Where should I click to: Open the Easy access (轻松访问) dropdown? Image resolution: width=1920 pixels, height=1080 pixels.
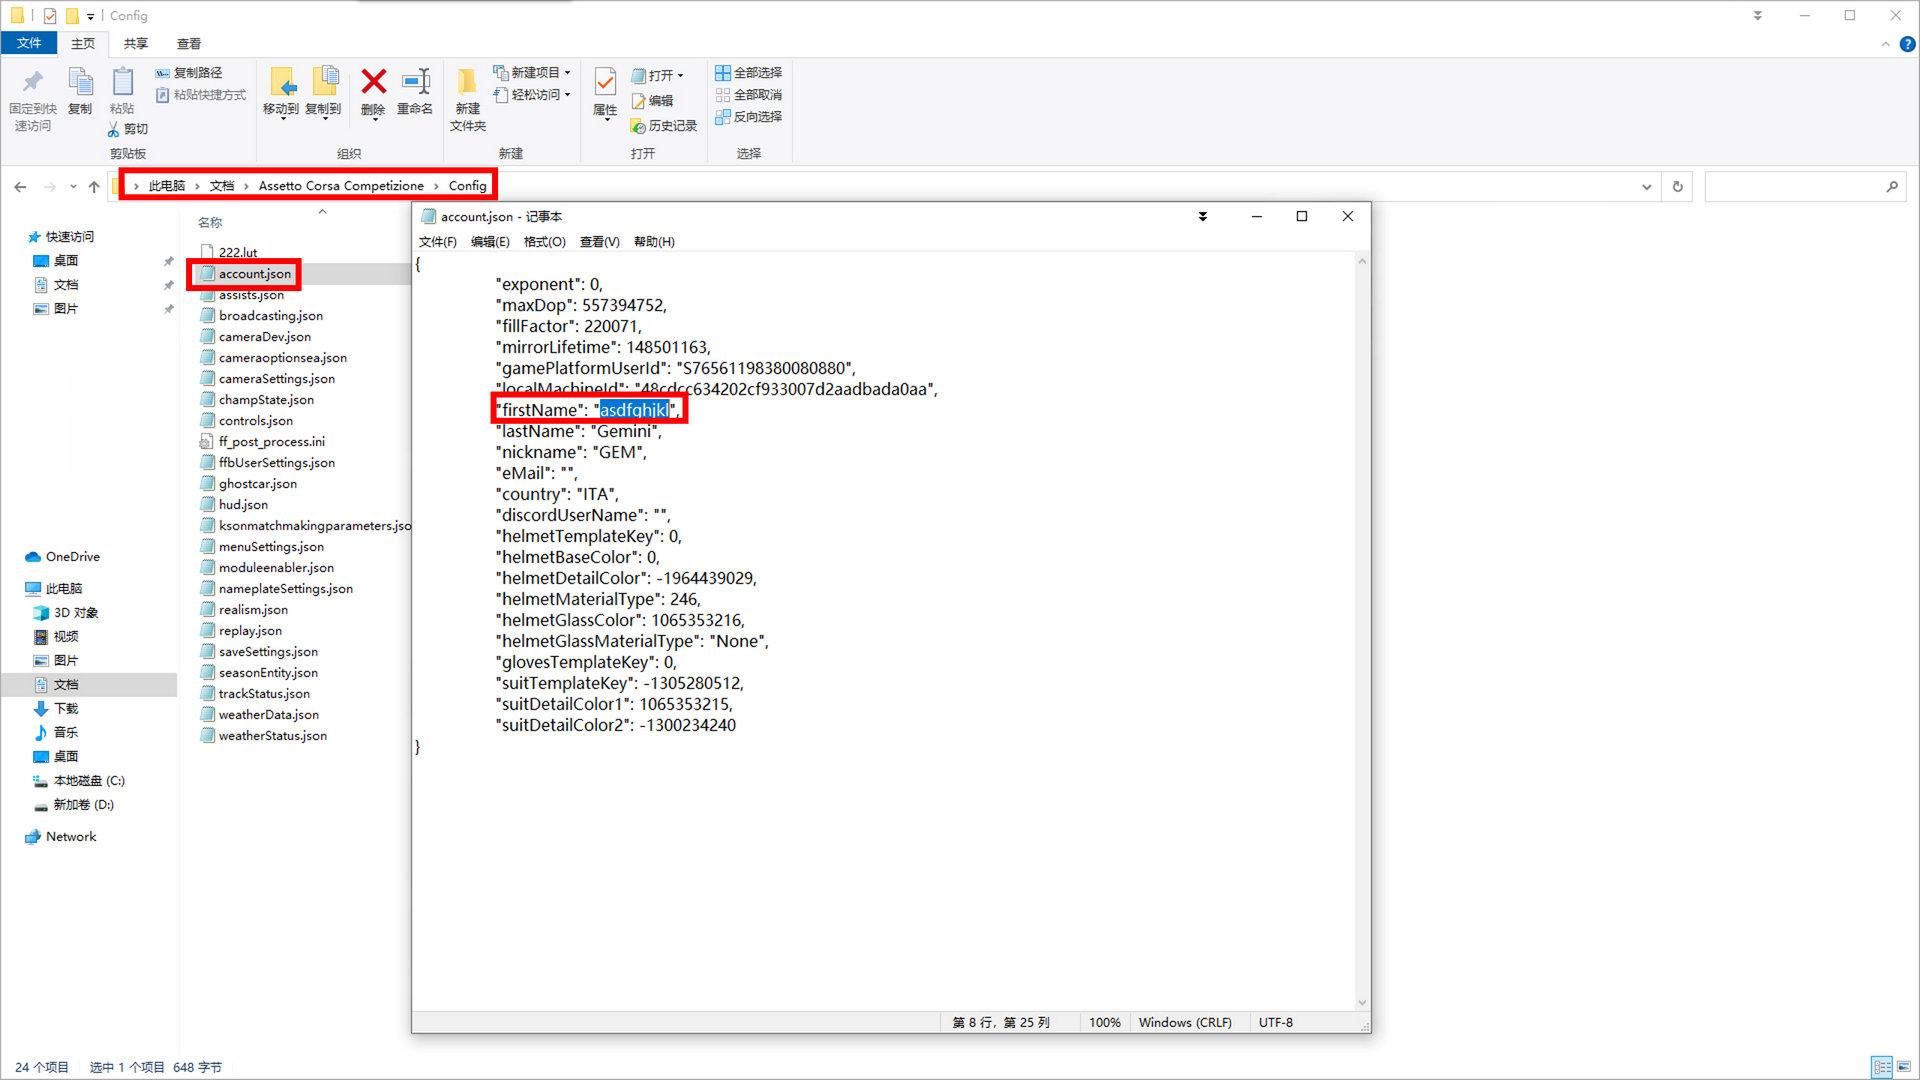[532, 95]
